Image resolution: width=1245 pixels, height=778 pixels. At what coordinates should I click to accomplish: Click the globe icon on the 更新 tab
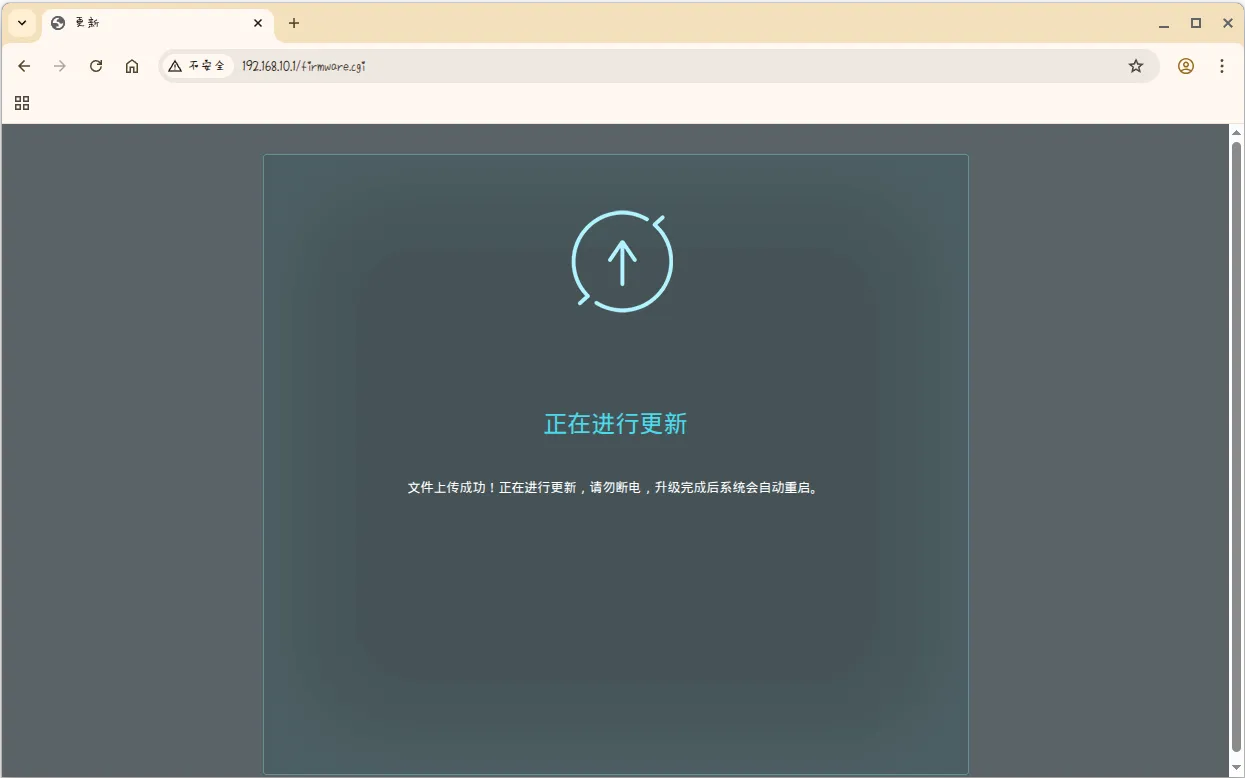point(57,22)
